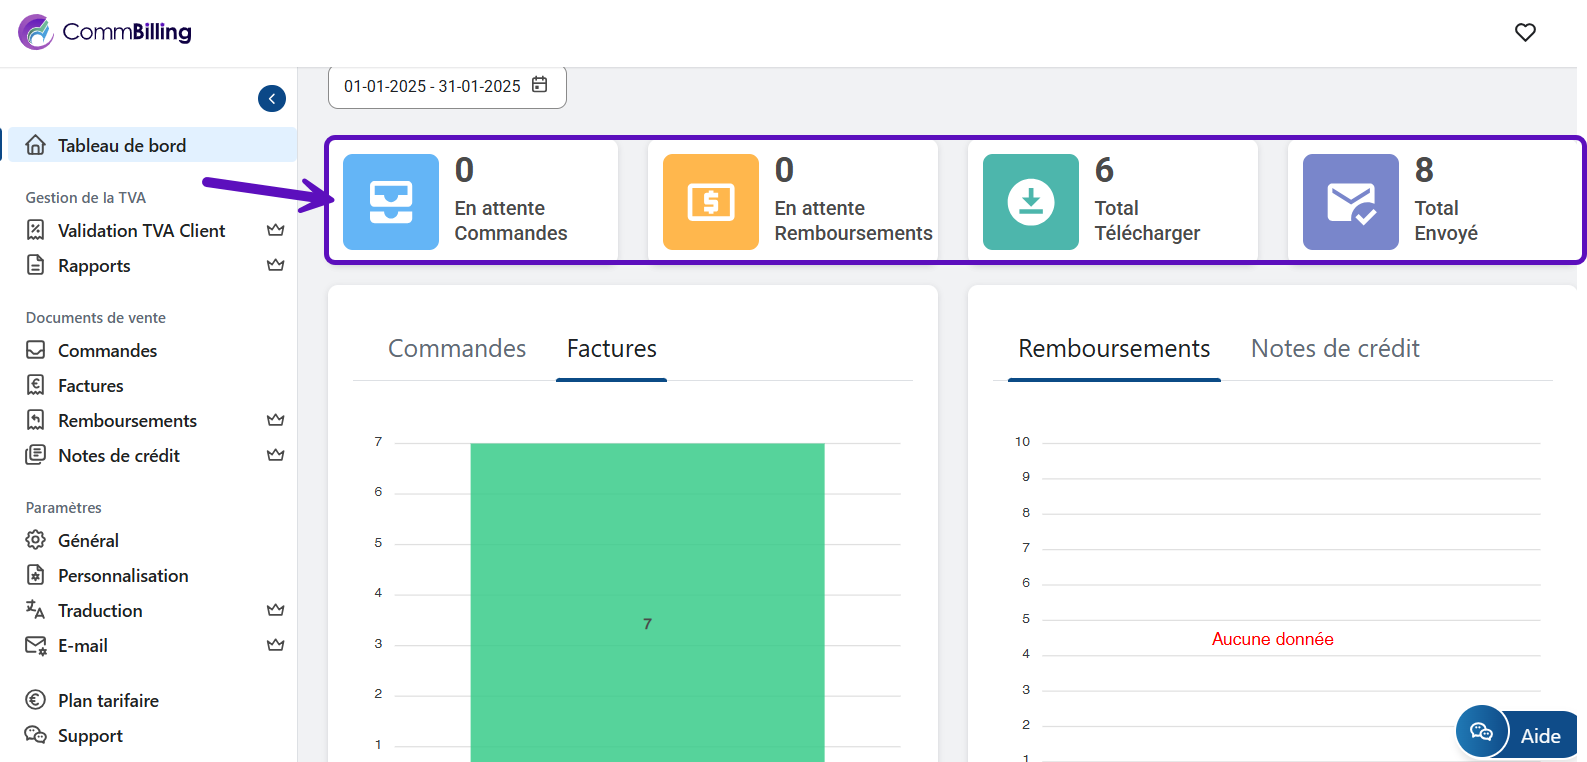This screenshot has height=762, width=1587.
Task: Click the teal total download icon
Action: pos(1031,202)
